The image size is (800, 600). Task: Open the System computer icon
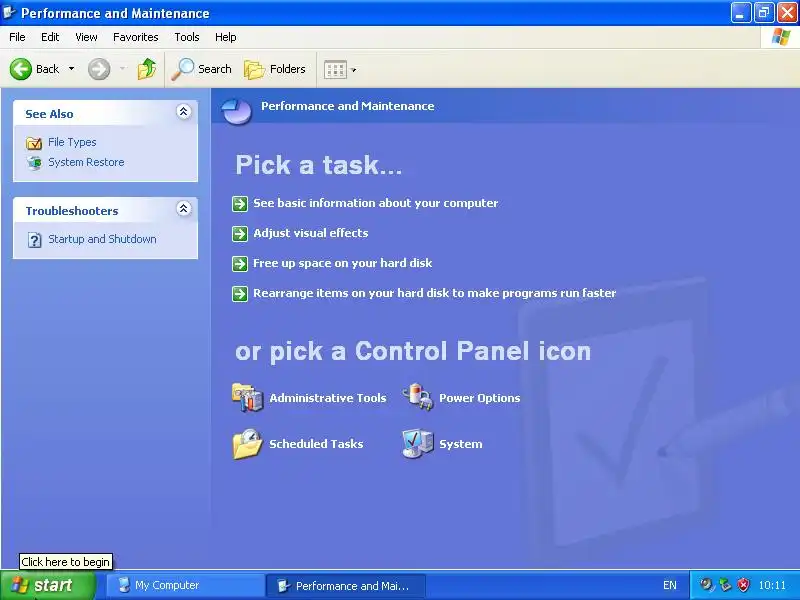(x=418, y=443)
